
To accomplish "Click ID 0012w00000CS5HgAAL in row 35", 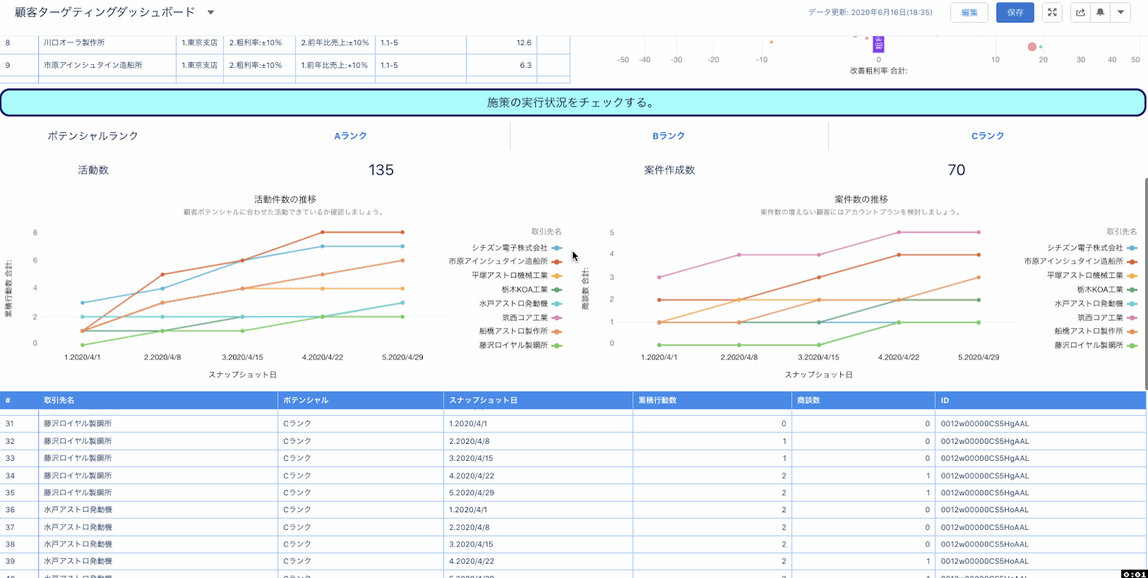I will pos(985,493).
